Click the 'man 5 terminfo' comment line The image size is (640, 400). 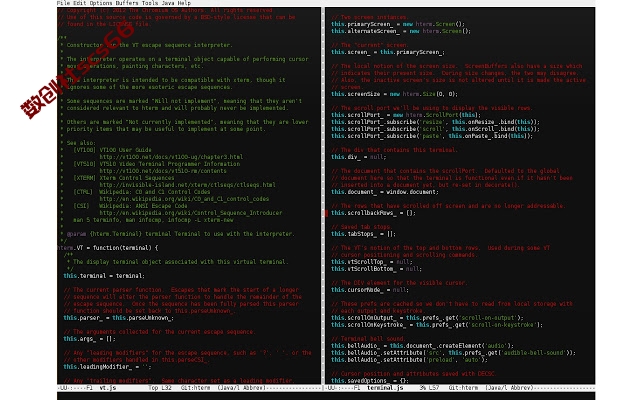point(153,220)
